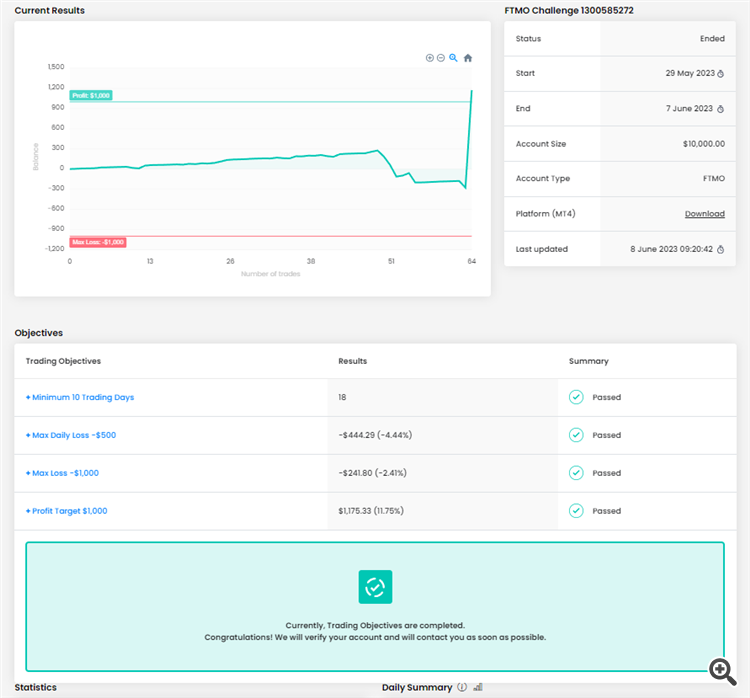Click the bar chart icon next to Daily Summary

478,687
